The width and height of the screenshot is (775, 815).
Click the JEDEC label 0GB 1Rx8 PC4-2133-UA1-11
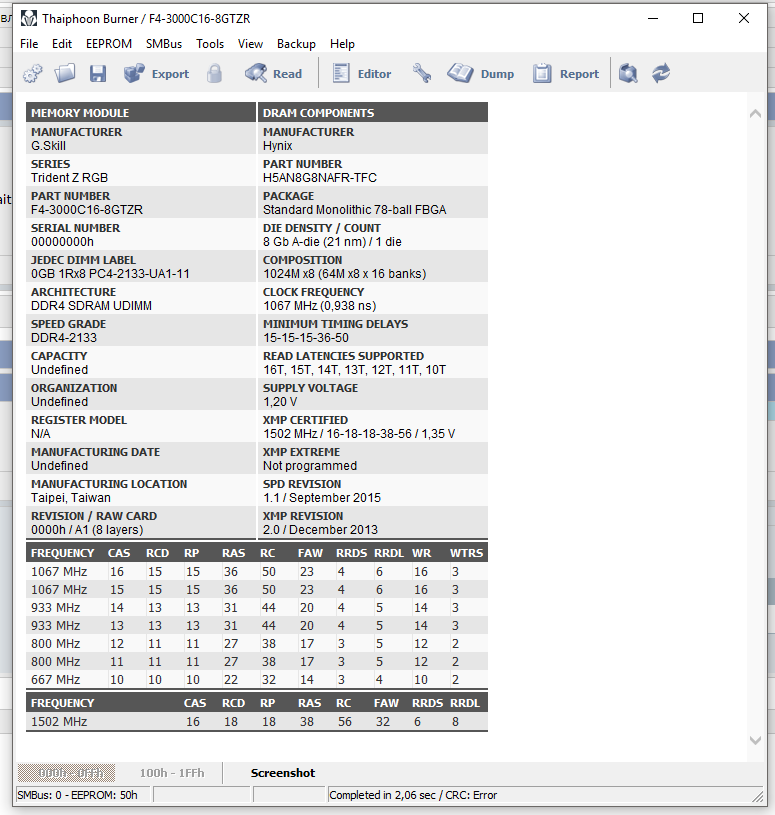point(110,274)
